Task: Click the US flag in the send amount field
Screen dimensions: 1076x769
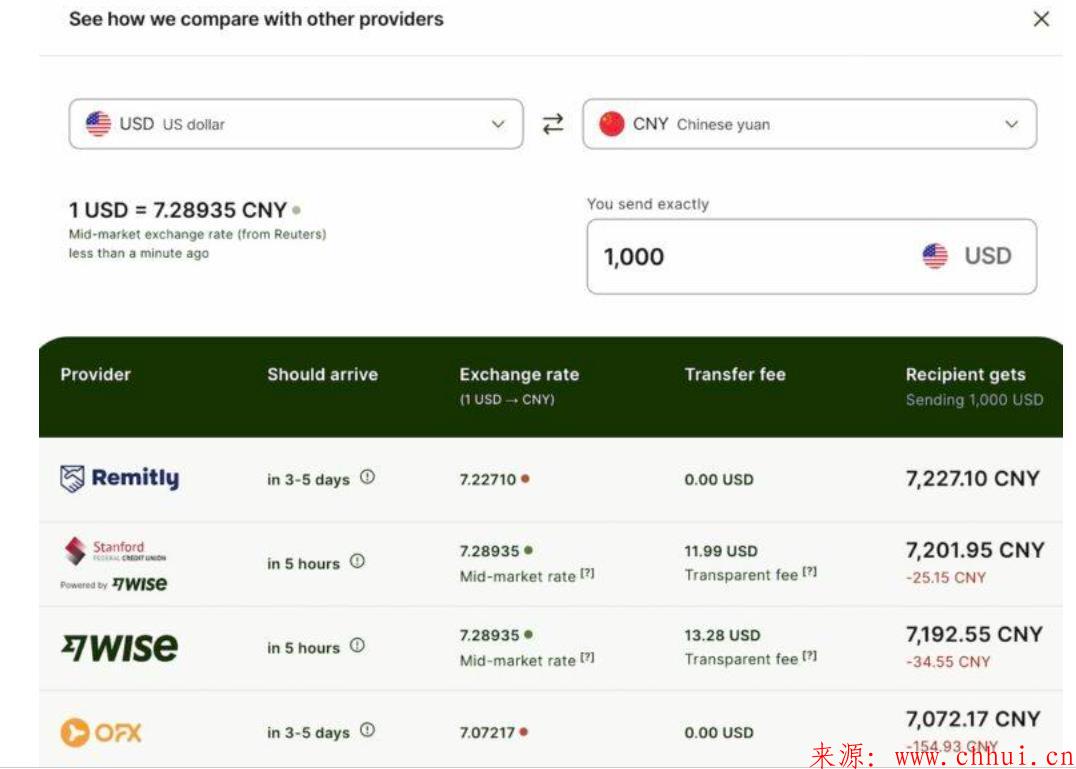Action: coord(935,257)
